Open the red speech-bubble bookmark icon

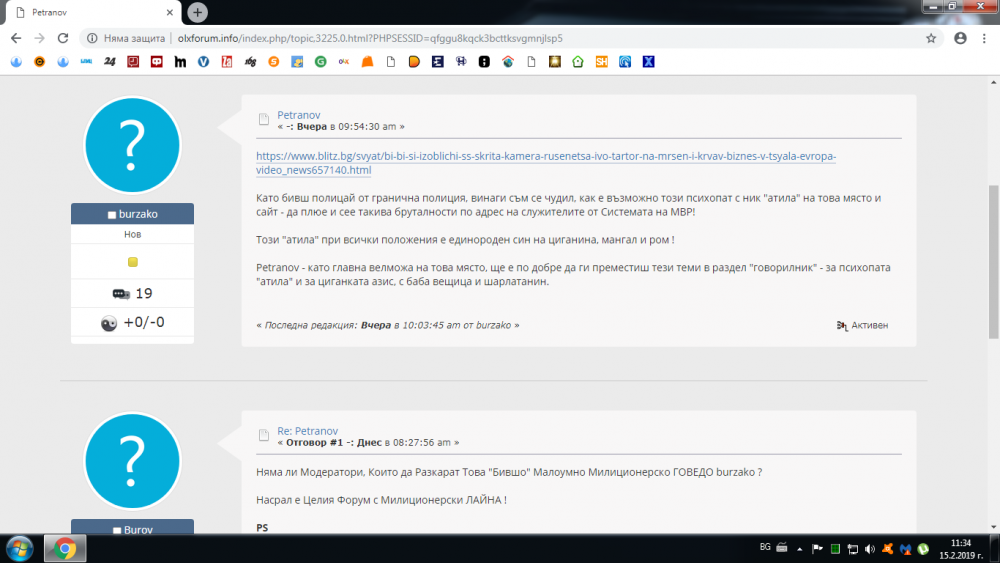click(x=156, y=62)
